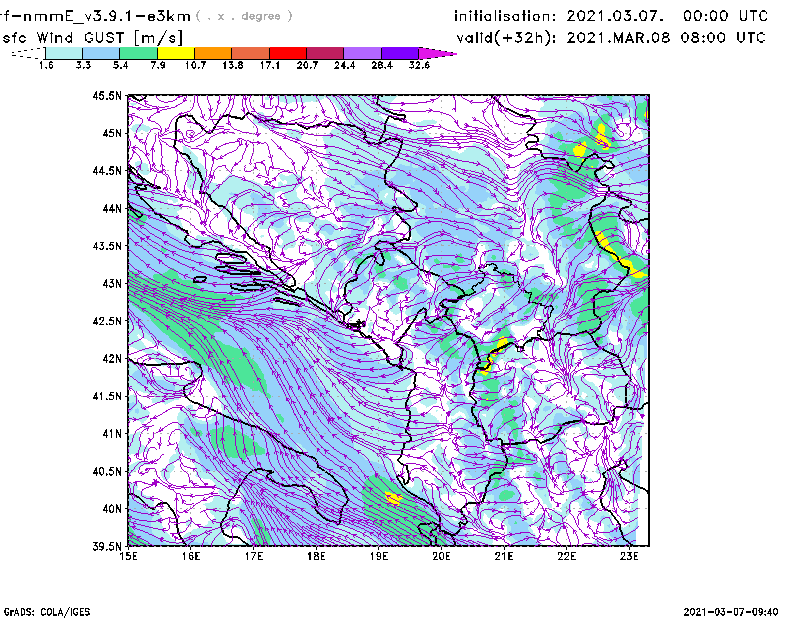Click the 'initialisation: 2021.03.07. 00:00 UTC' line
The width and height of the screenshot is (800, 618).
click(x=611, y=16)
